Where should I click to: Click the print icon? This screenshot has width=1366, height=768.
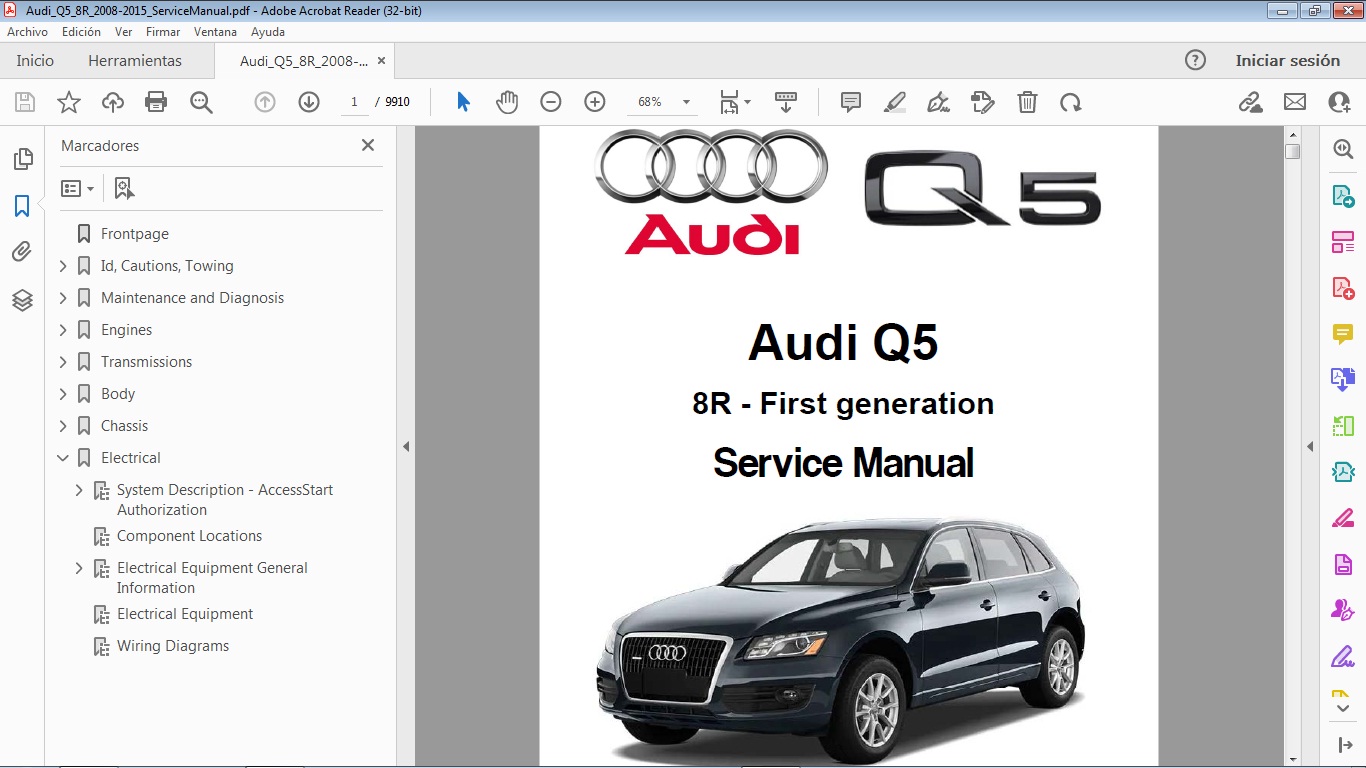pyautogui.click(x=156, y=101)
